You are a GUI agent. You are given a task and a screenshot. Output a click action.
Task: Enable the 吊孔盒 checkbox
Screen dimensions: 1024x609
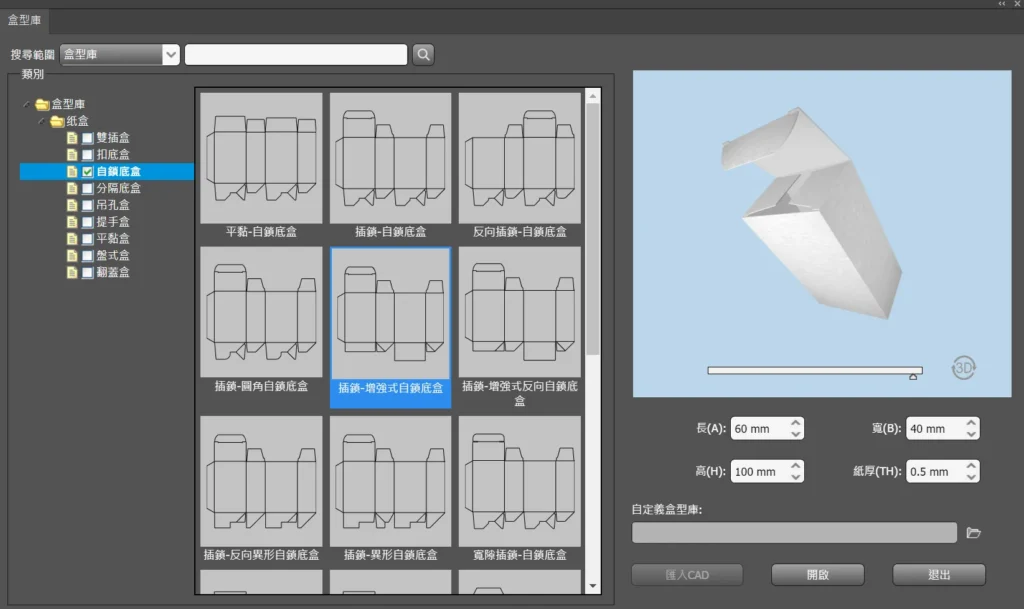pos(88,205)
